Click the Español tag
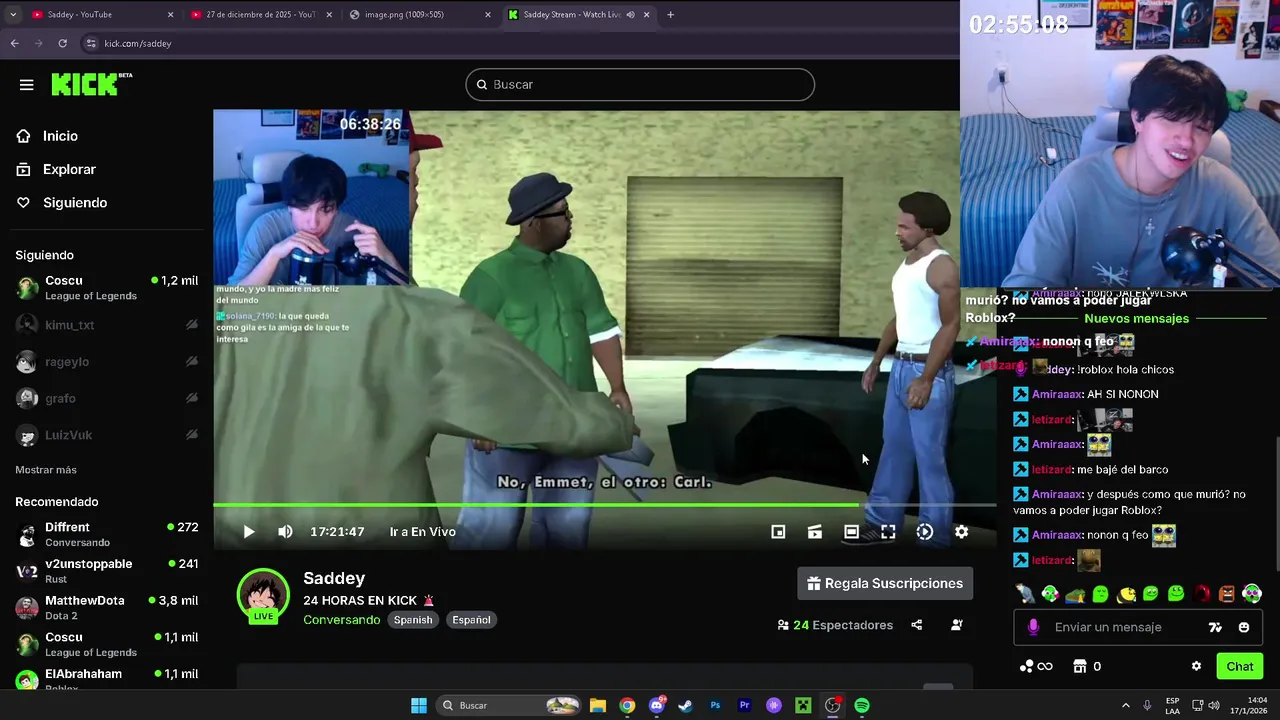1280x720 pixels. 471,620
